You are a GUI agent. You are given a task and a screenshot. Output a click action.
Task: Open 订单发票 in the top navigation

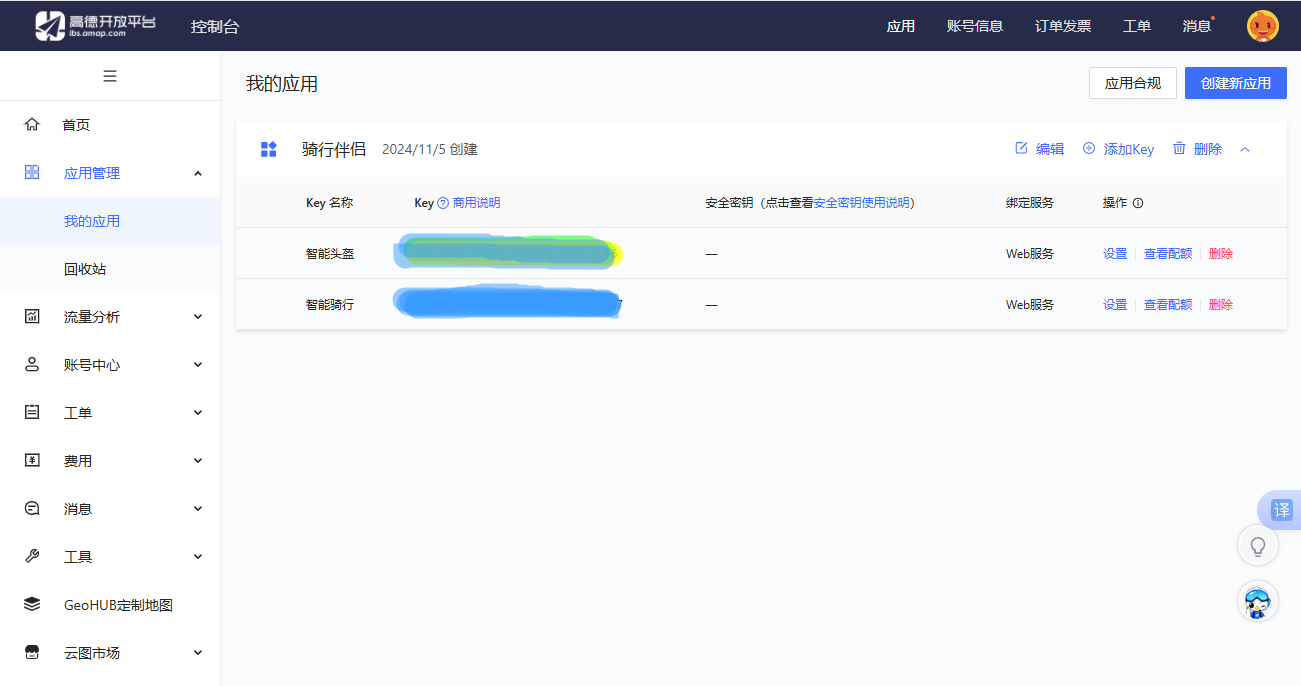click(1063, 26)
